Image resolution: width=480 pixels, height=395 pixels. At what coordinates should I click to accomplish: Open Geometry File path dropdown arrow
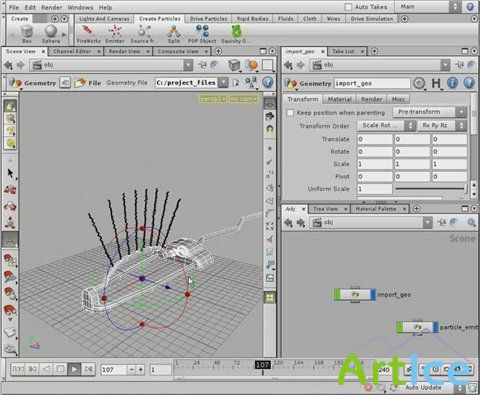(223, 82)
